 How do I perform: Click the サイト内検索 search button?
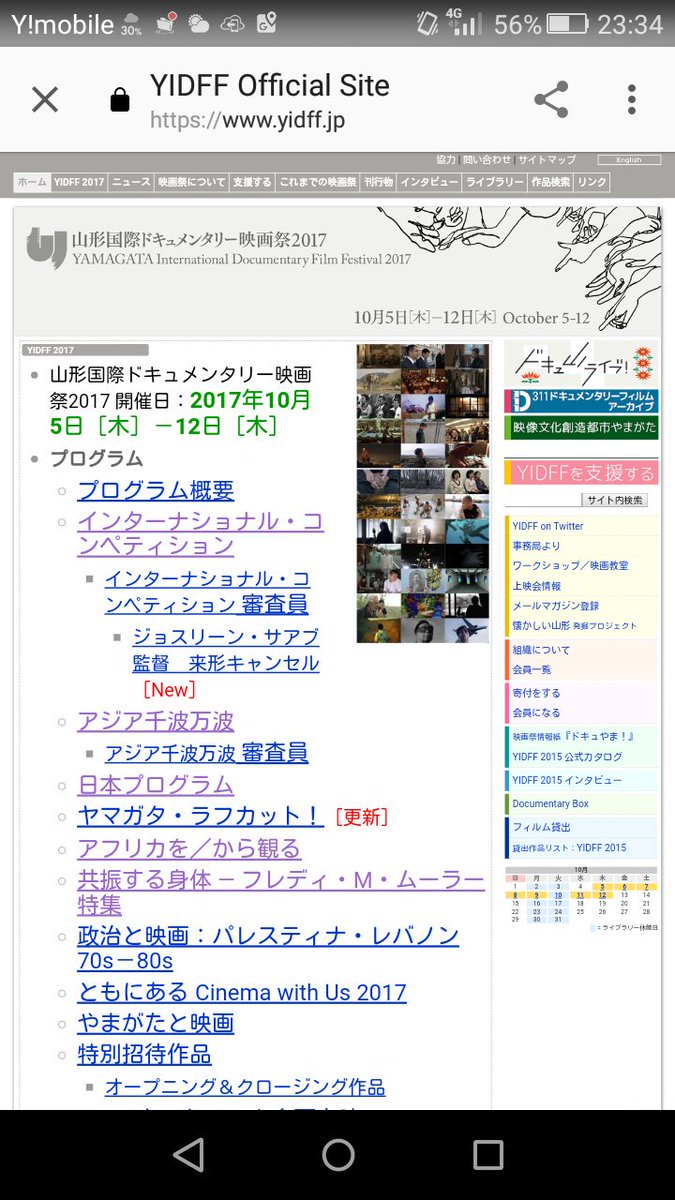[614, 500]
